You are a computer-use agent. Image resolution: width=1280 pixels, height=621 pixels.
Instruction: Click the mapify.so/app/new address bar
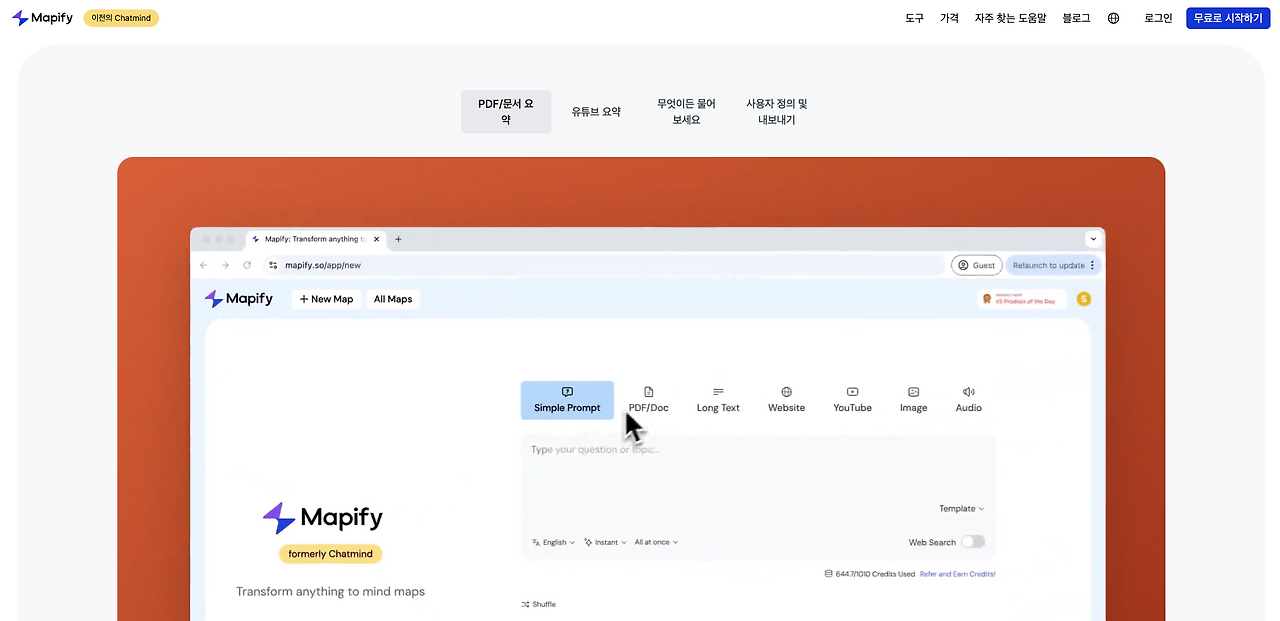tap(603, 265)
